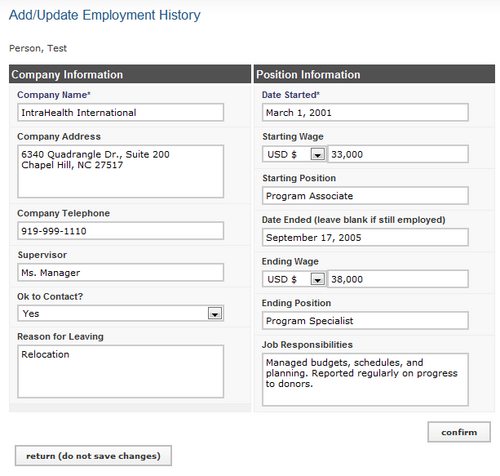Open the Ending Wage currency dropdown arrow
Image resolution: width=500 pixels, height=476 pixels.
click(x=318, y=279)
